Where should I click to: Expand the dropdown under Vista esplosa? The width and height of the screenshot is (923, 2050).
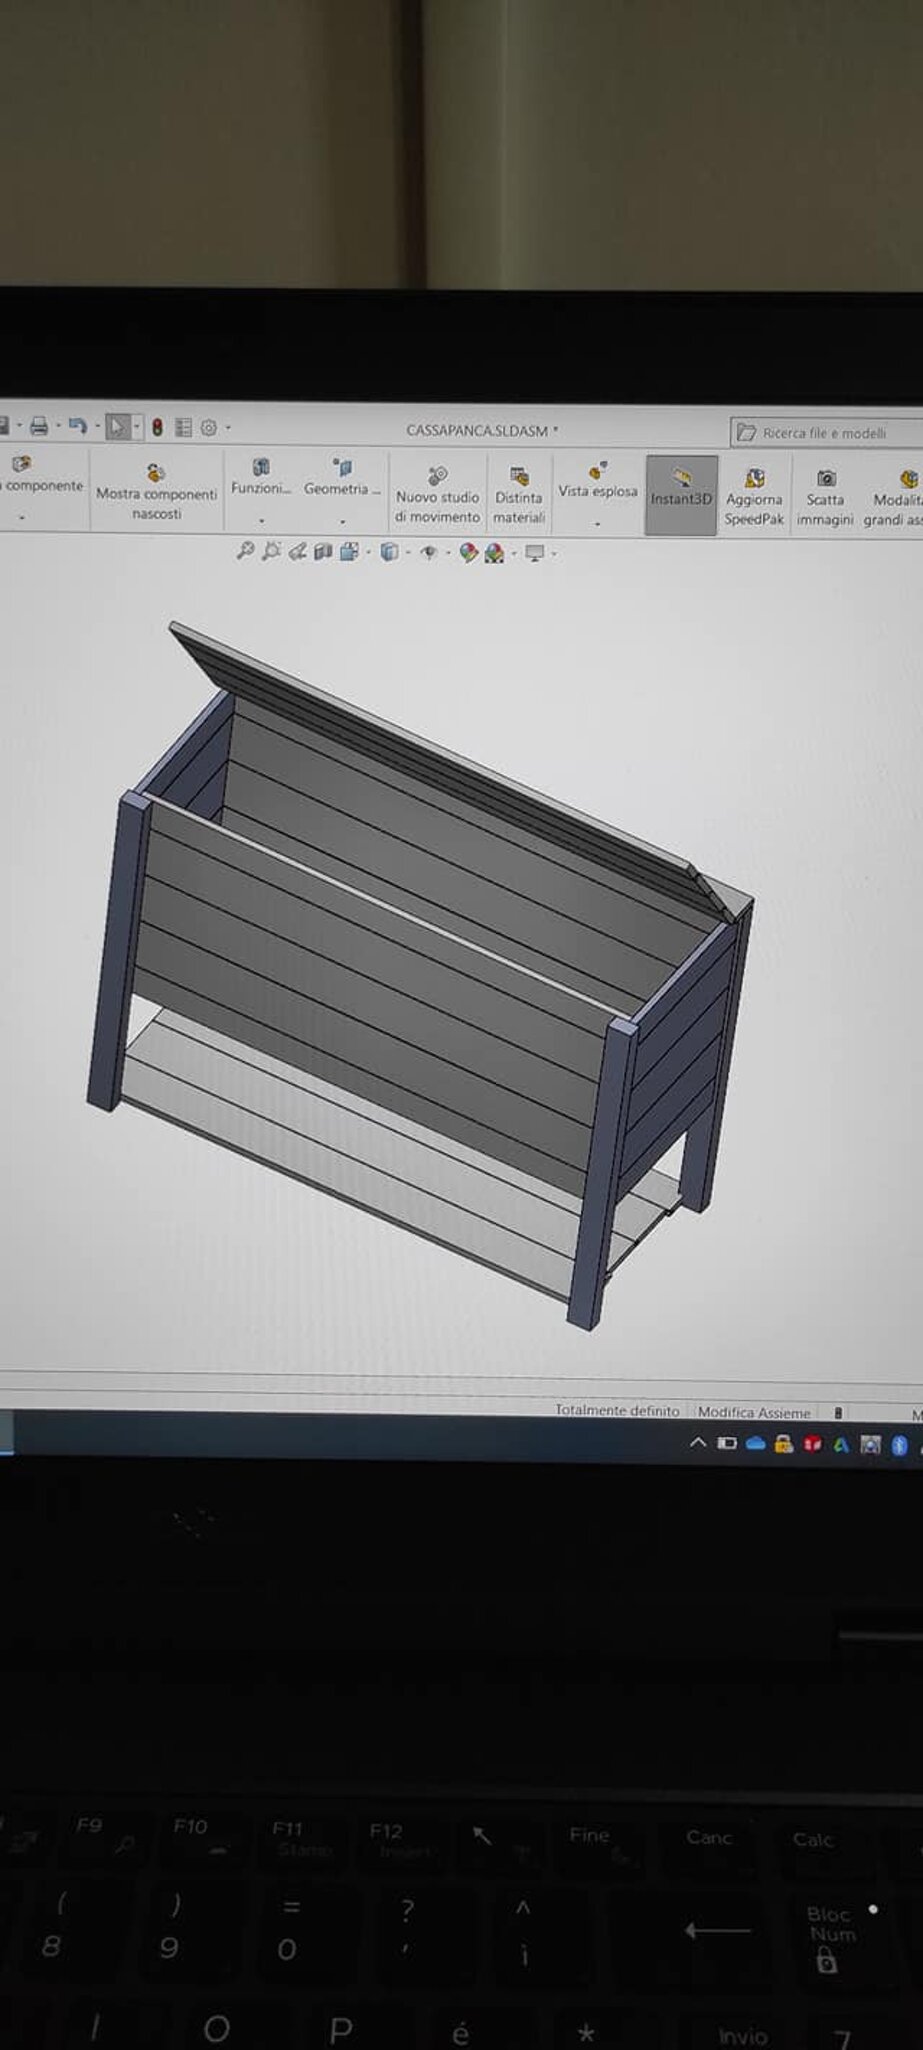tap(597, 523)
